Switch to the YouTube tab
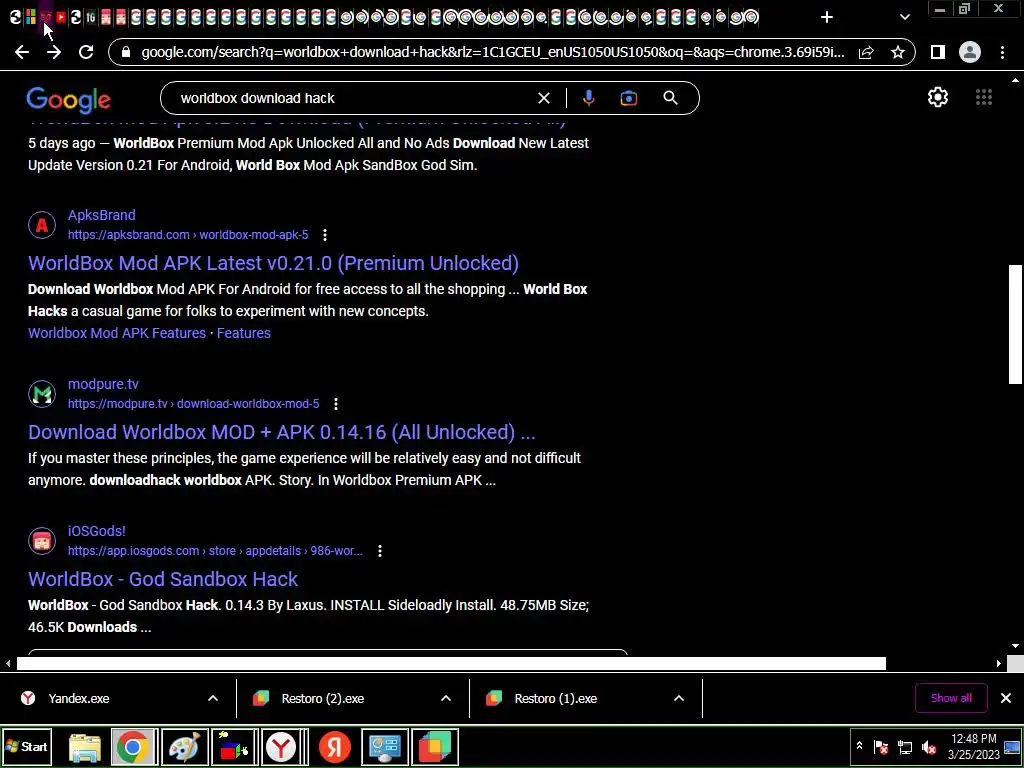Viewport: 1024px width, 768px height. click(x=61, y=18)
